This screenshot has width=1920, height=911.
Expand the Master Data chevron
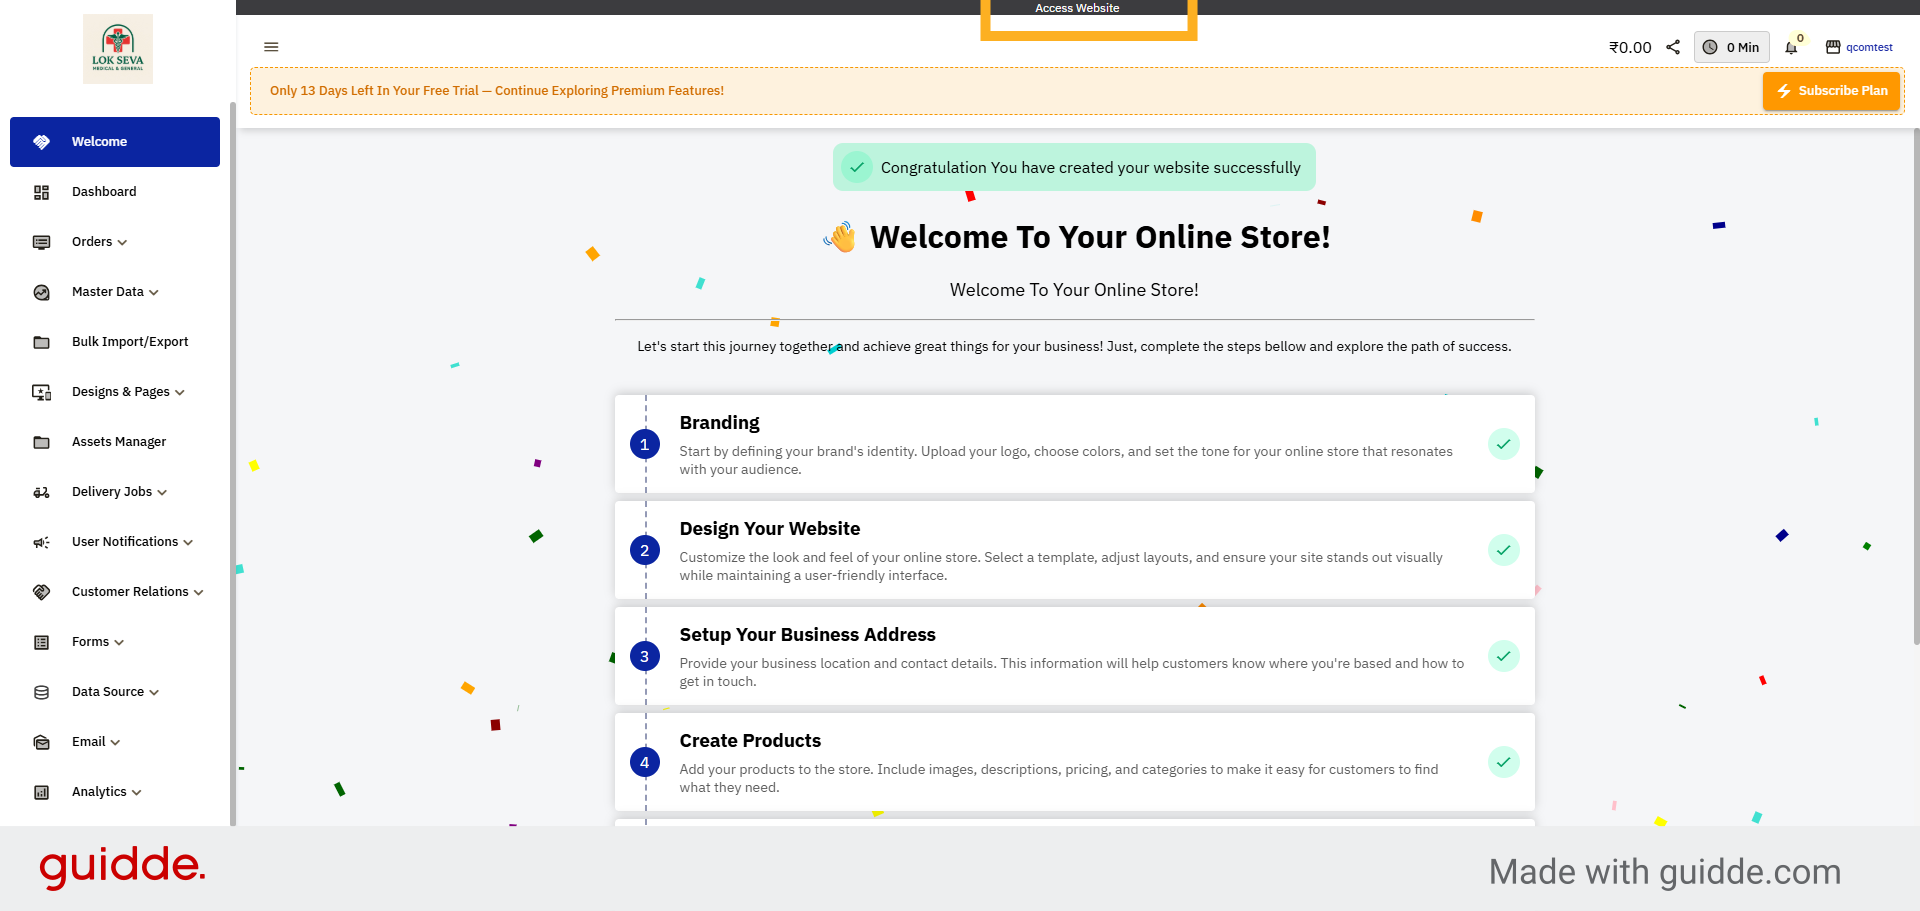tap(154, 293)
